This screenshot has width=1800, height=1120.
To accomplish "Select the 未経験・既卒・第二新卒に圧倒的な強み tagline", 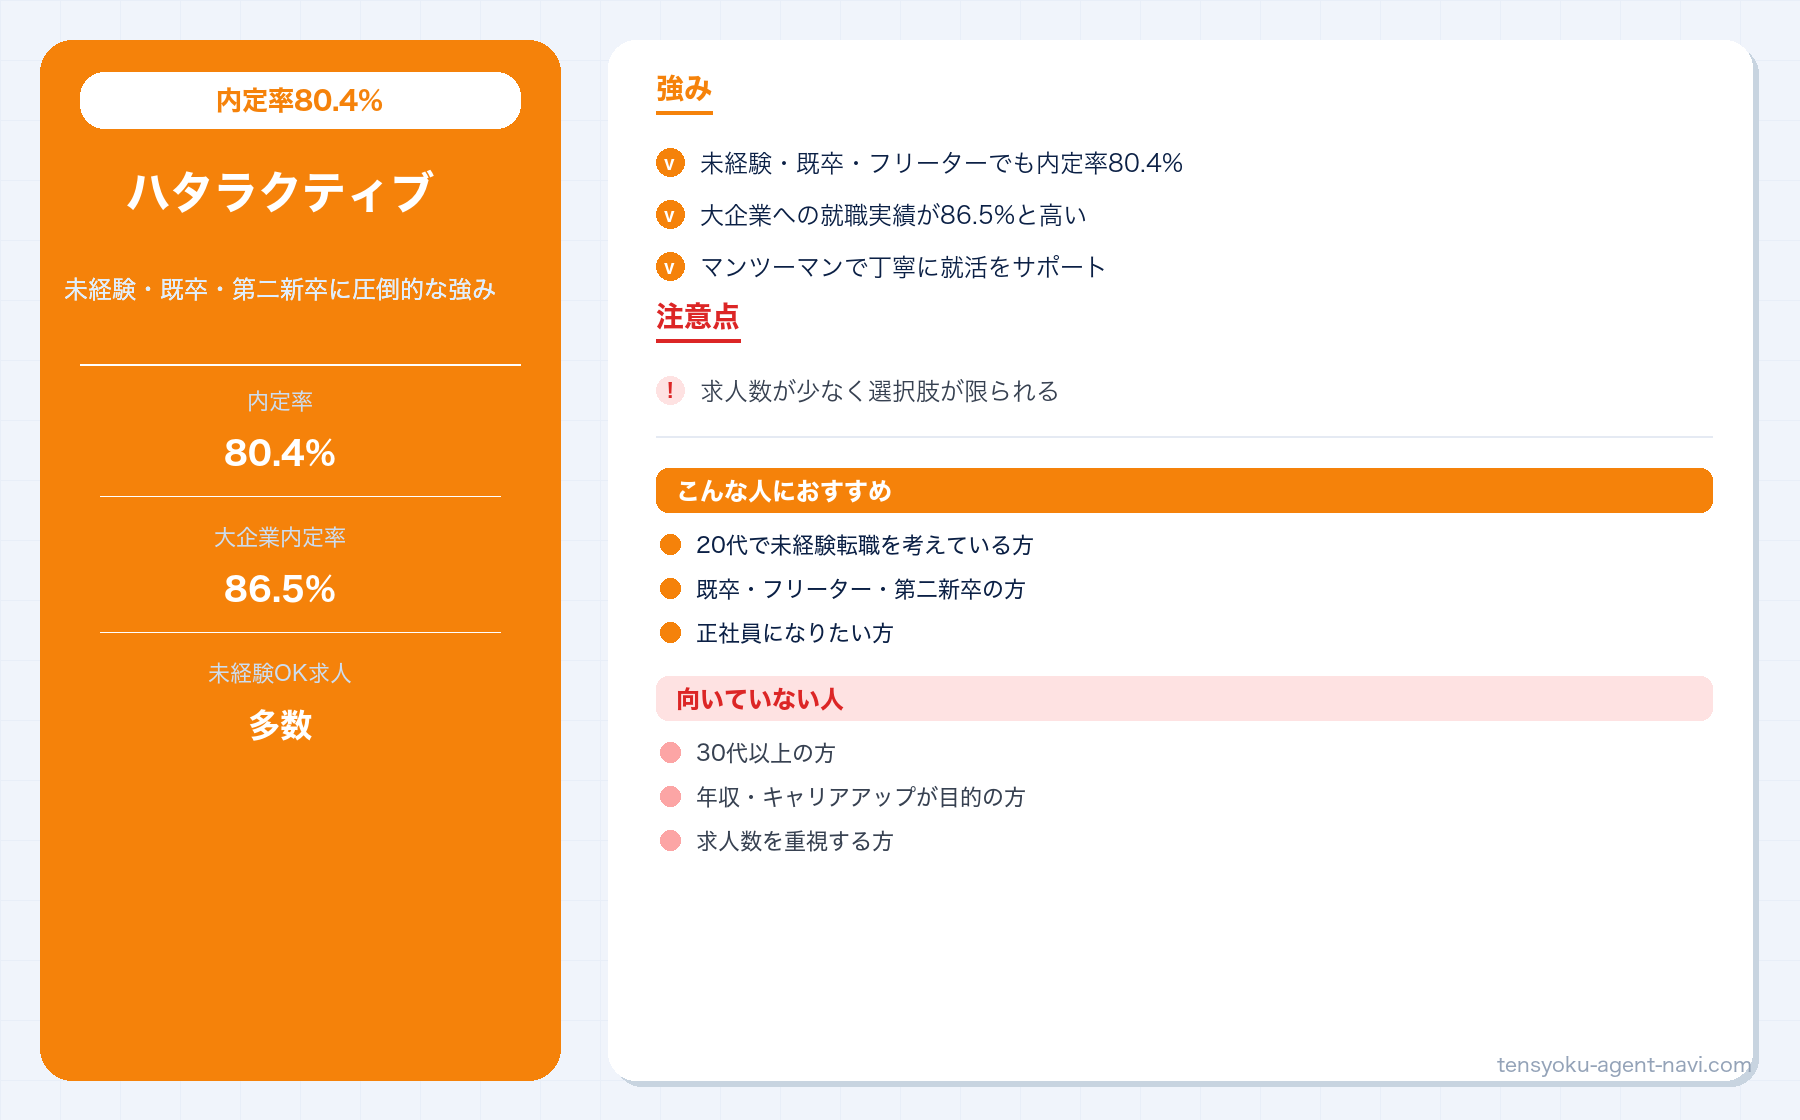I will click(x=280, y=289).
